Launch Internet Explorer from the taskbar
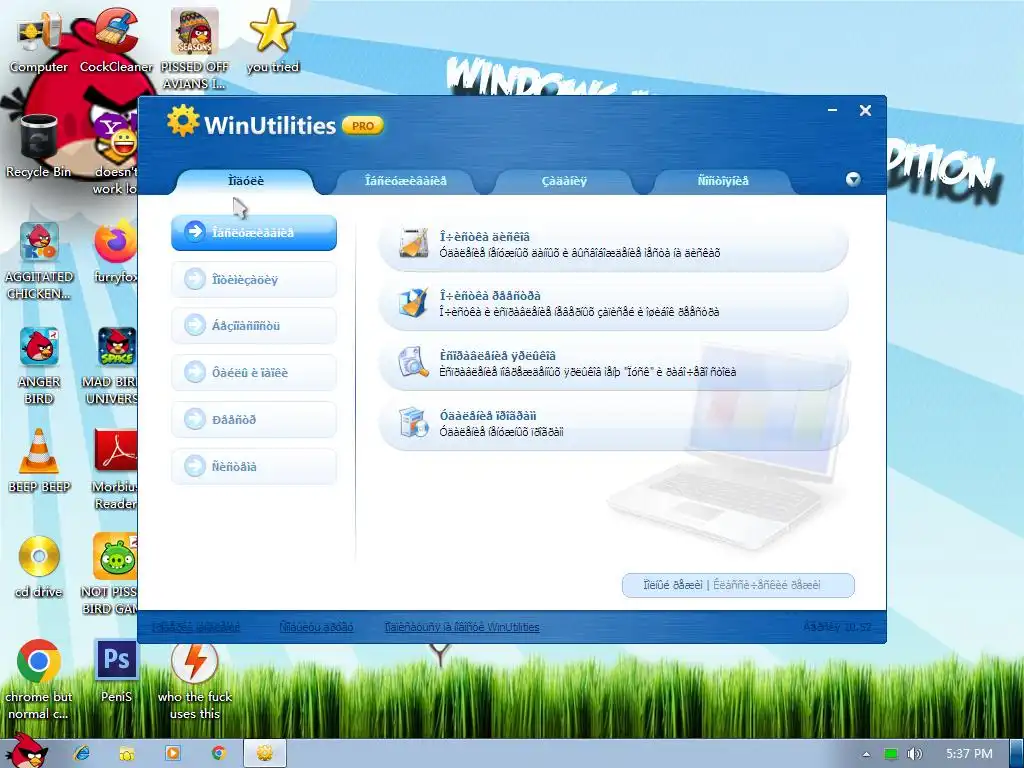The image size is (1024, 768). coord(82,753)
